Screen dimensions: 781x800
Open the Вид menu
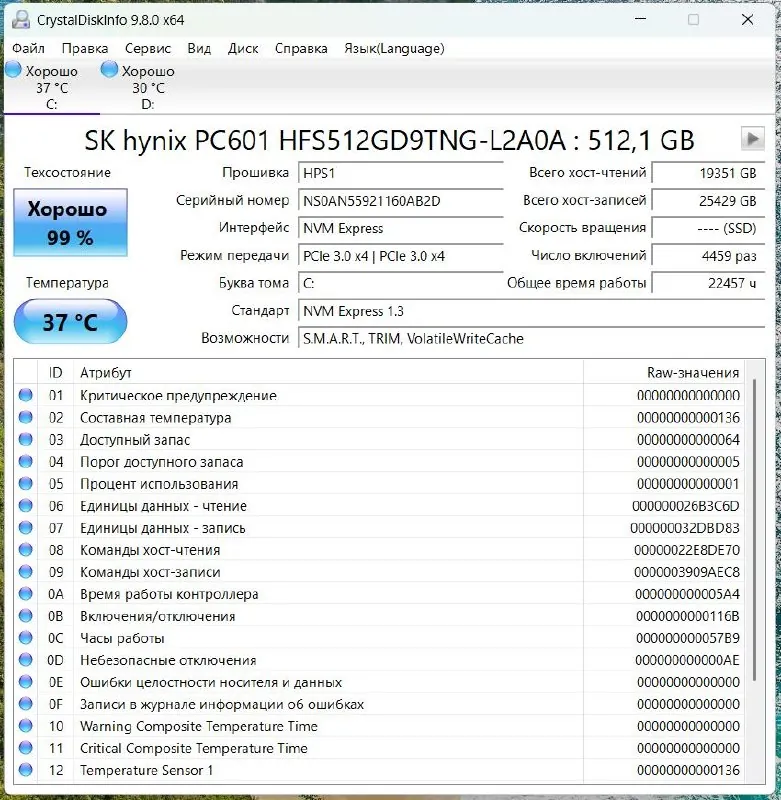point(199,48)
